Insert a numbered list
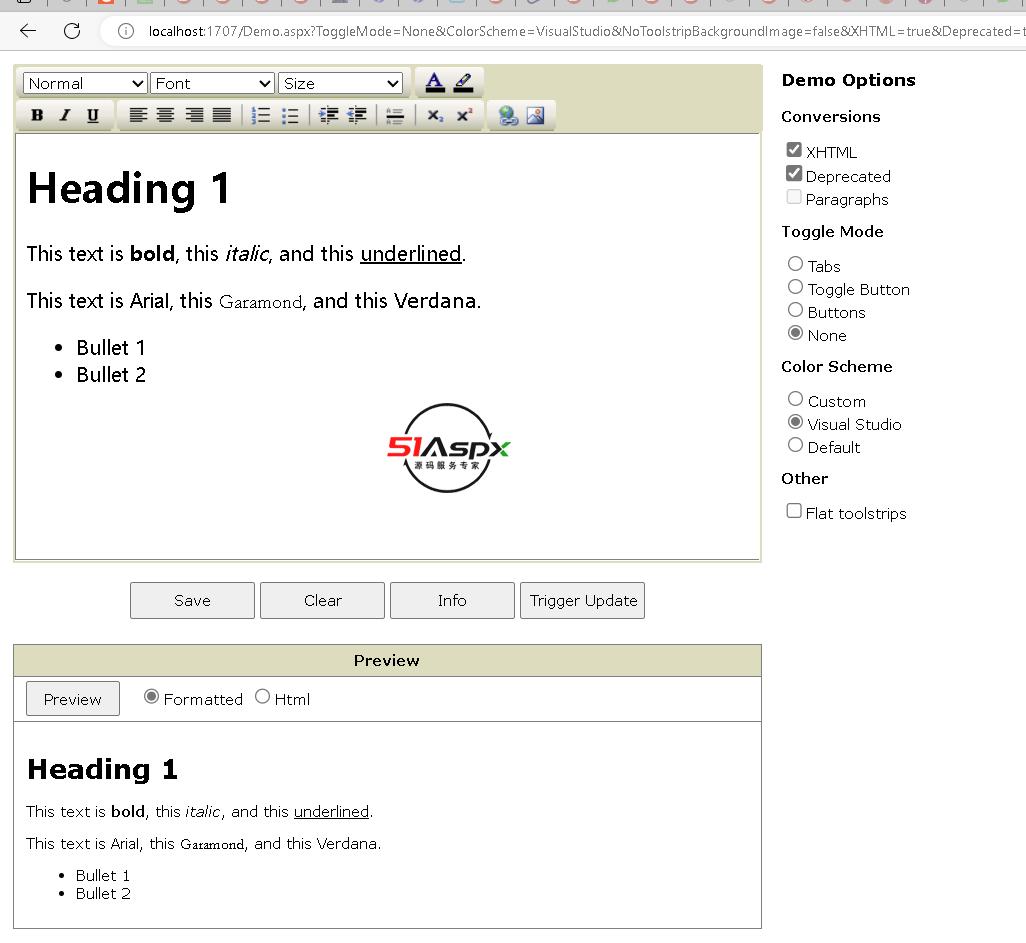 [x=261, y=115]
